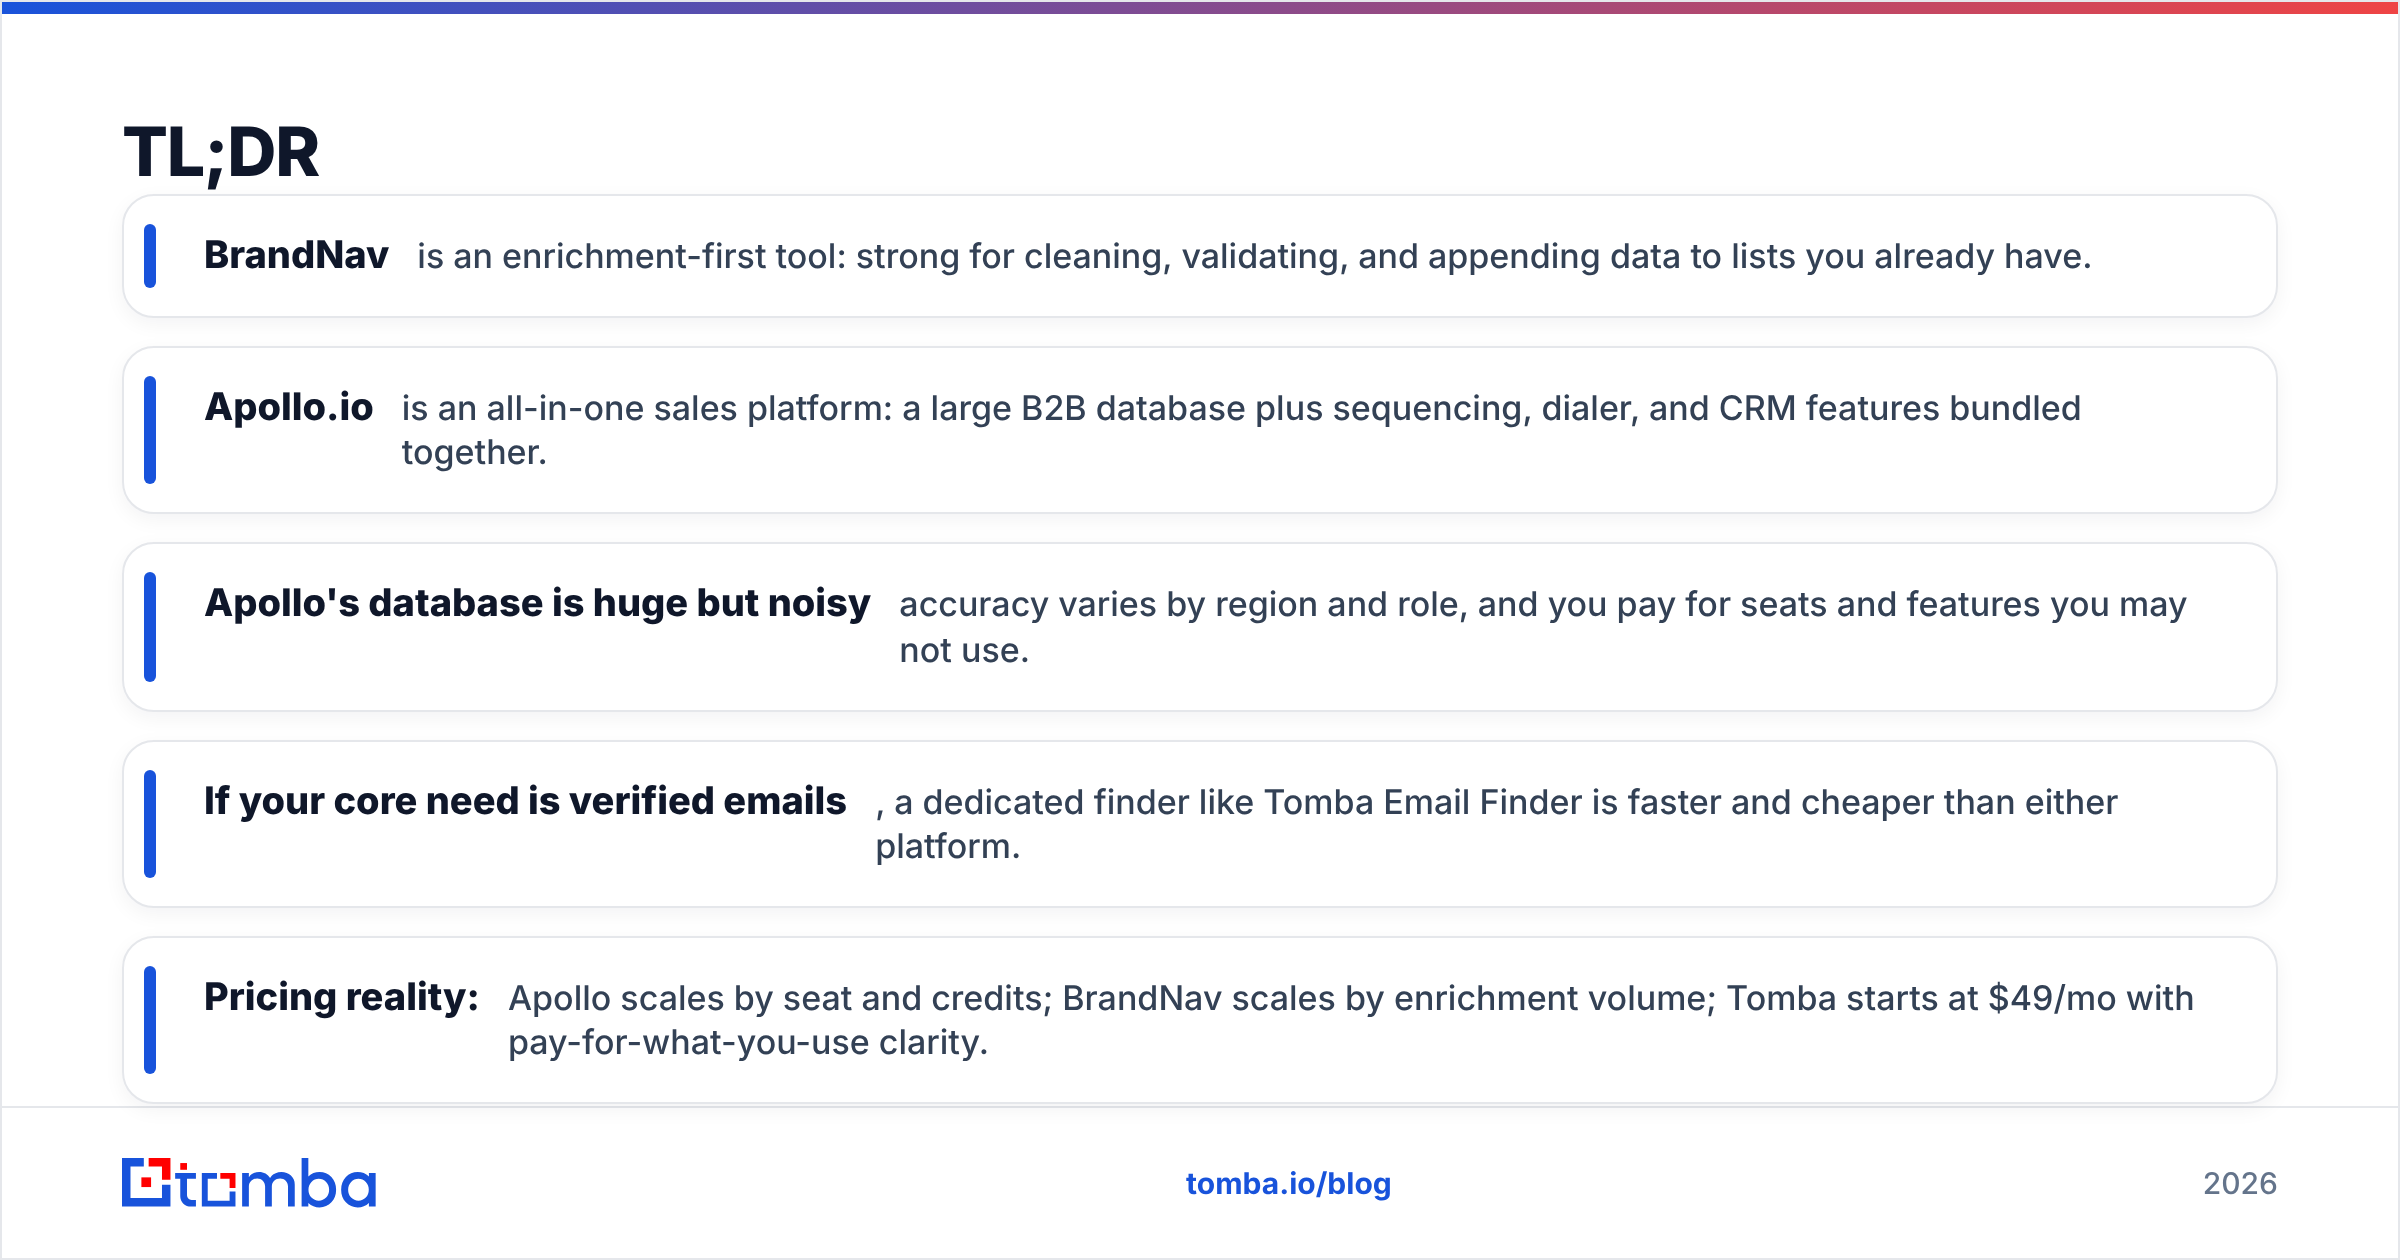Image resolution: width=2400 pixels, height=1260 pixels.
Task: Select 'Apollo's database is huge but noisy' text
Action: pos(537,604)
